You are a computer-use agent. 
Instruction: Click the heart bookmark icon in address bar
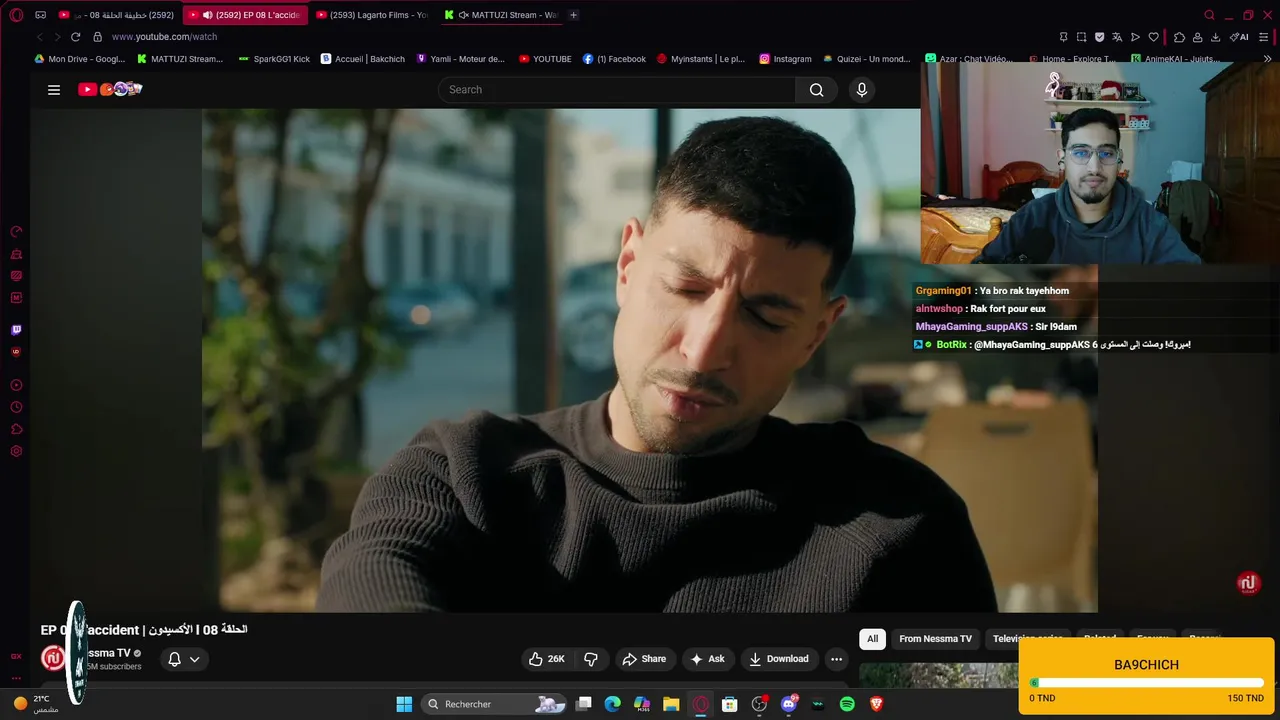(x=1153, y=37)
